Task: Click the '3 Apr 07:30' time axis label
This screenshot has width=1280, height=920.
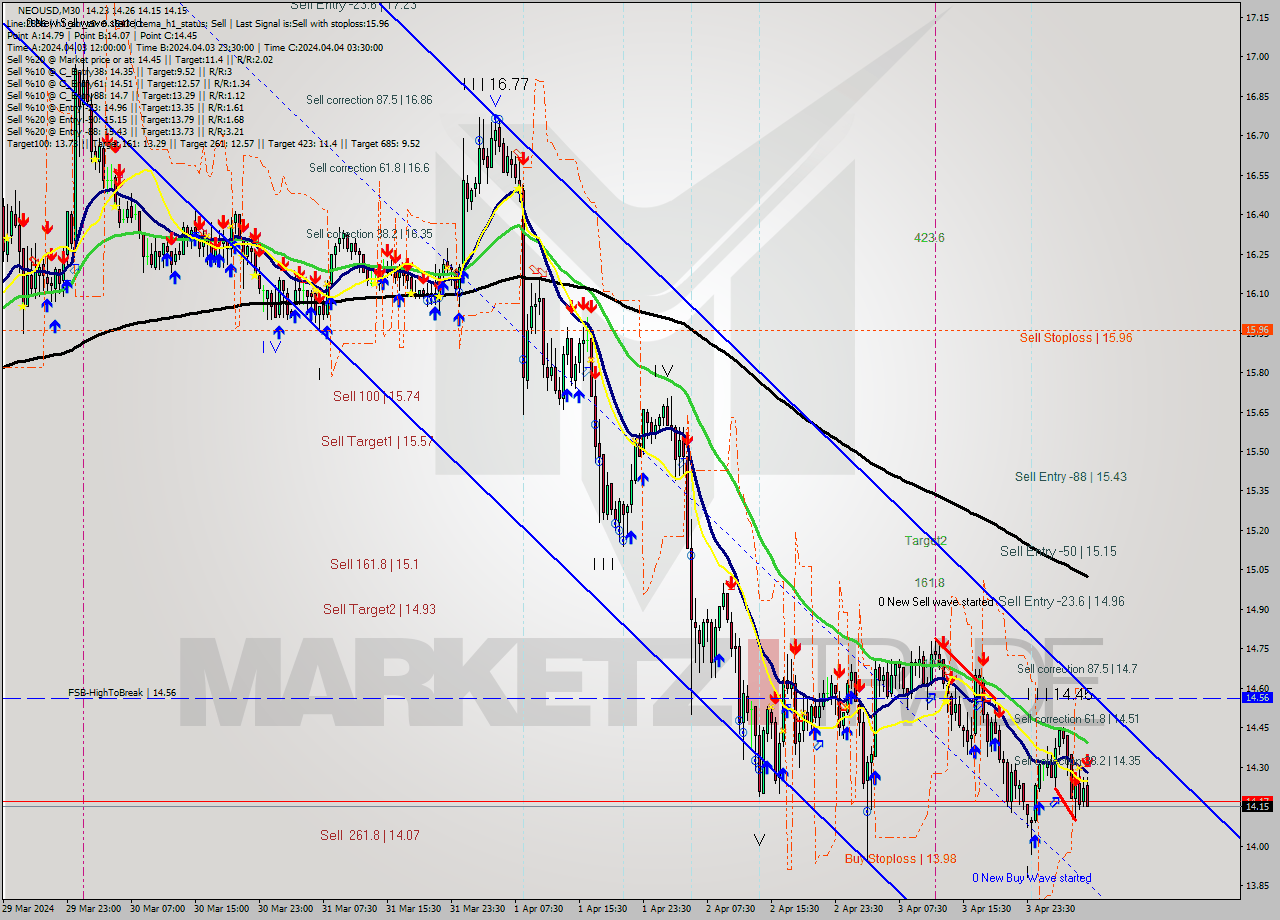Action: [x=924, y=909]
